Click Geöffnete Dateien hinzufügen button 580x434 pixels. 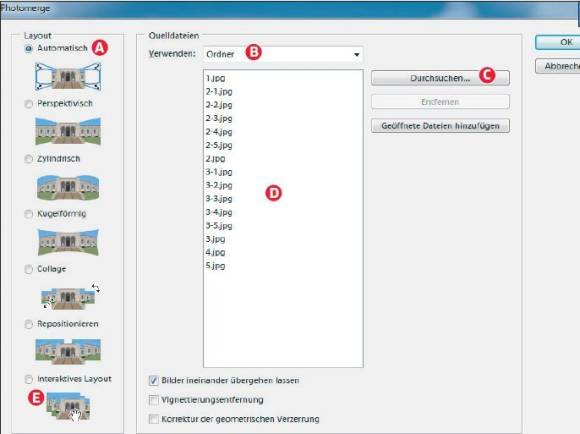pos(440,126)
